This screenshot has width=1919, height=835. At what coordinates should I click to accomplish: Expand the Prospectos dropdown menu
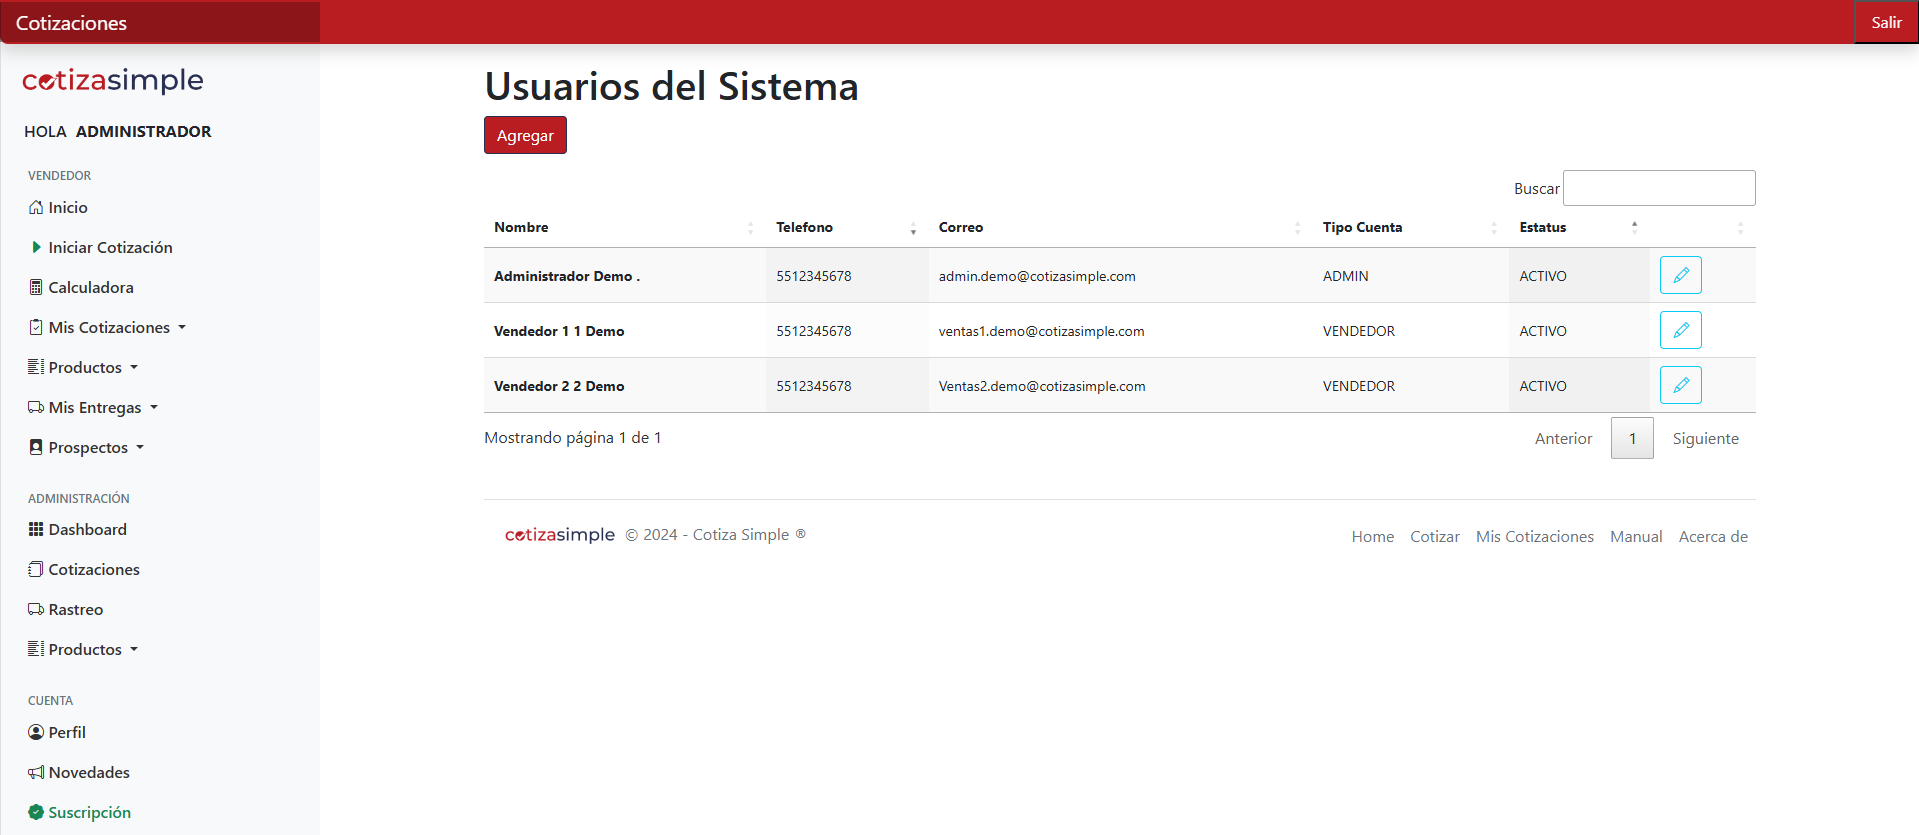[88, 447]
